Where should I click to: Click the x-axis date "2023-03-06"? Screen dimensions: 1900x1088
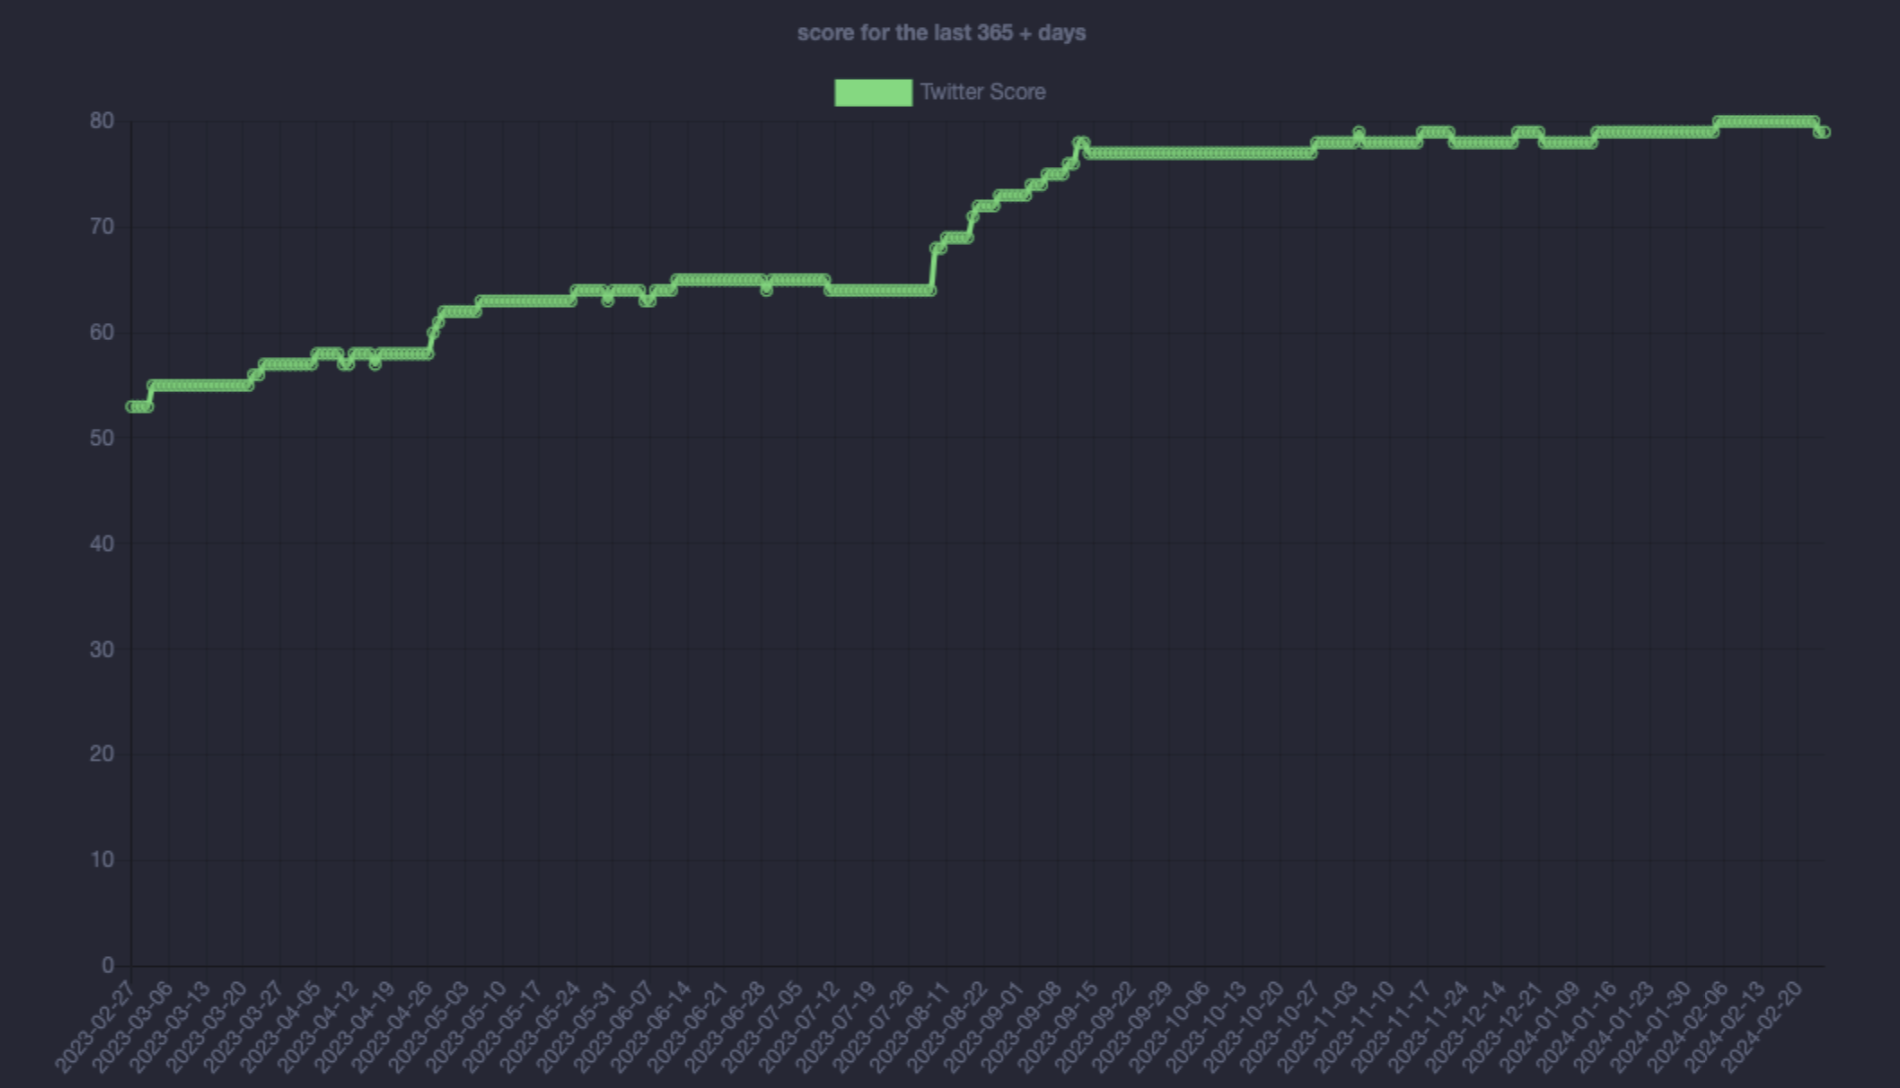click(131, 1027)
